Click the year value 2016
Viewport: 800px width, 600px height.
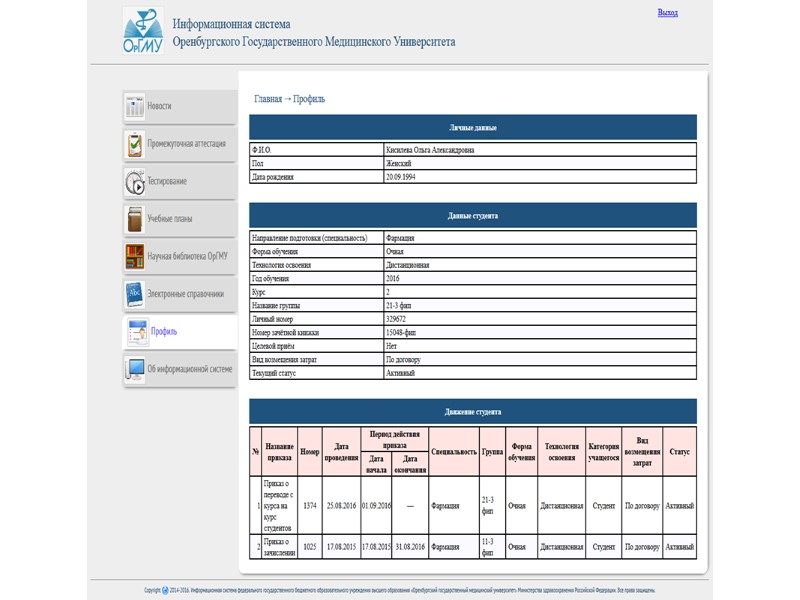pyautogui.click(x=393, y=279)
